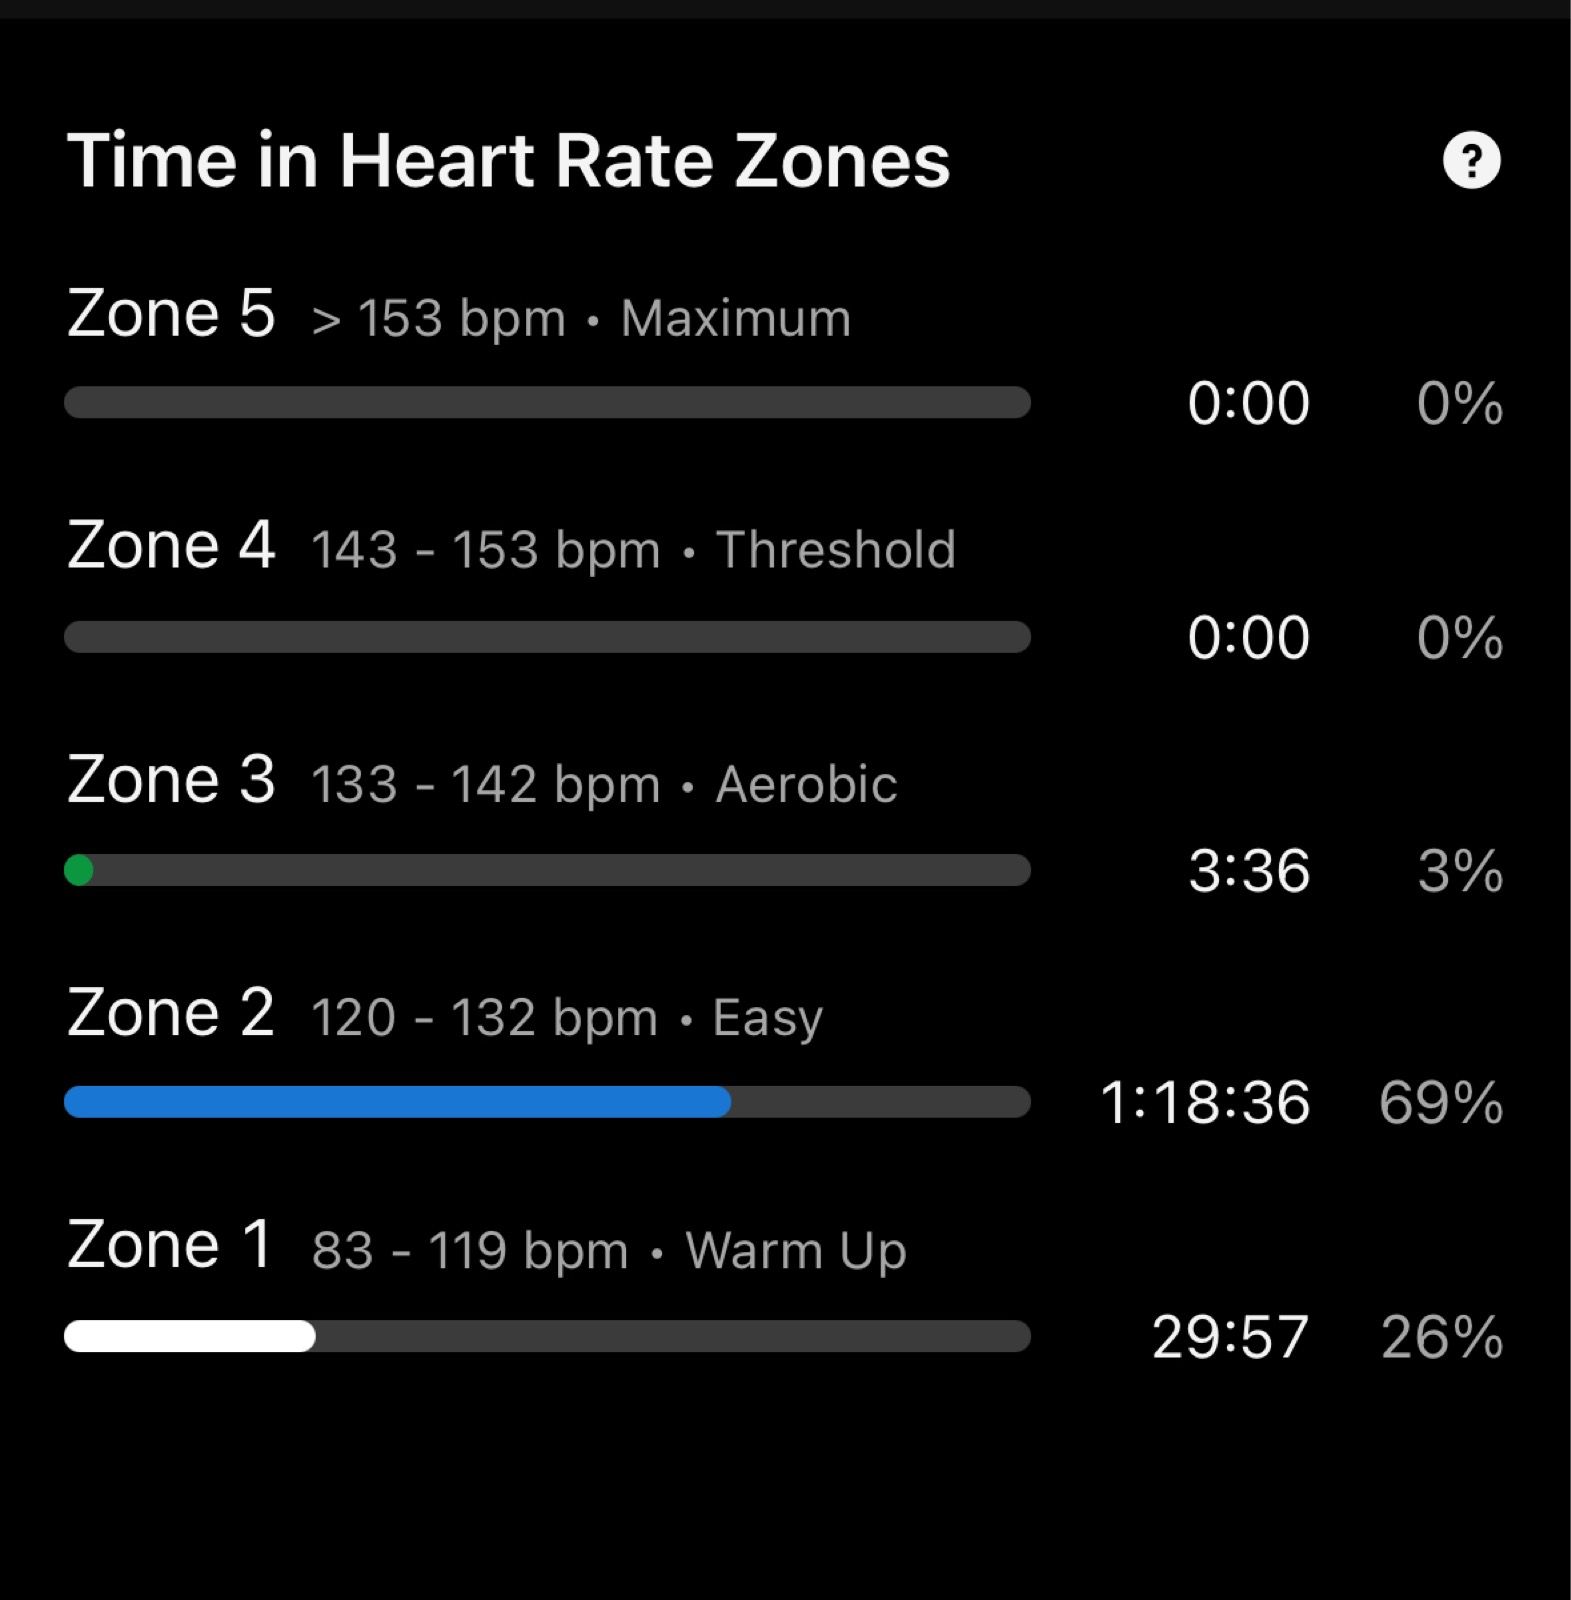Tap the Zone 3 time 3:36

pos(1249,871)
